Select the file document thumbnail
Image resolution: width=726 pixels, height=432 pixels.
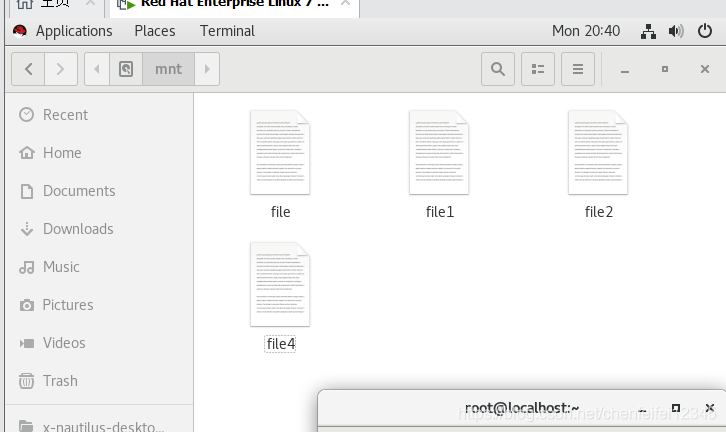[x=280, y=152]
